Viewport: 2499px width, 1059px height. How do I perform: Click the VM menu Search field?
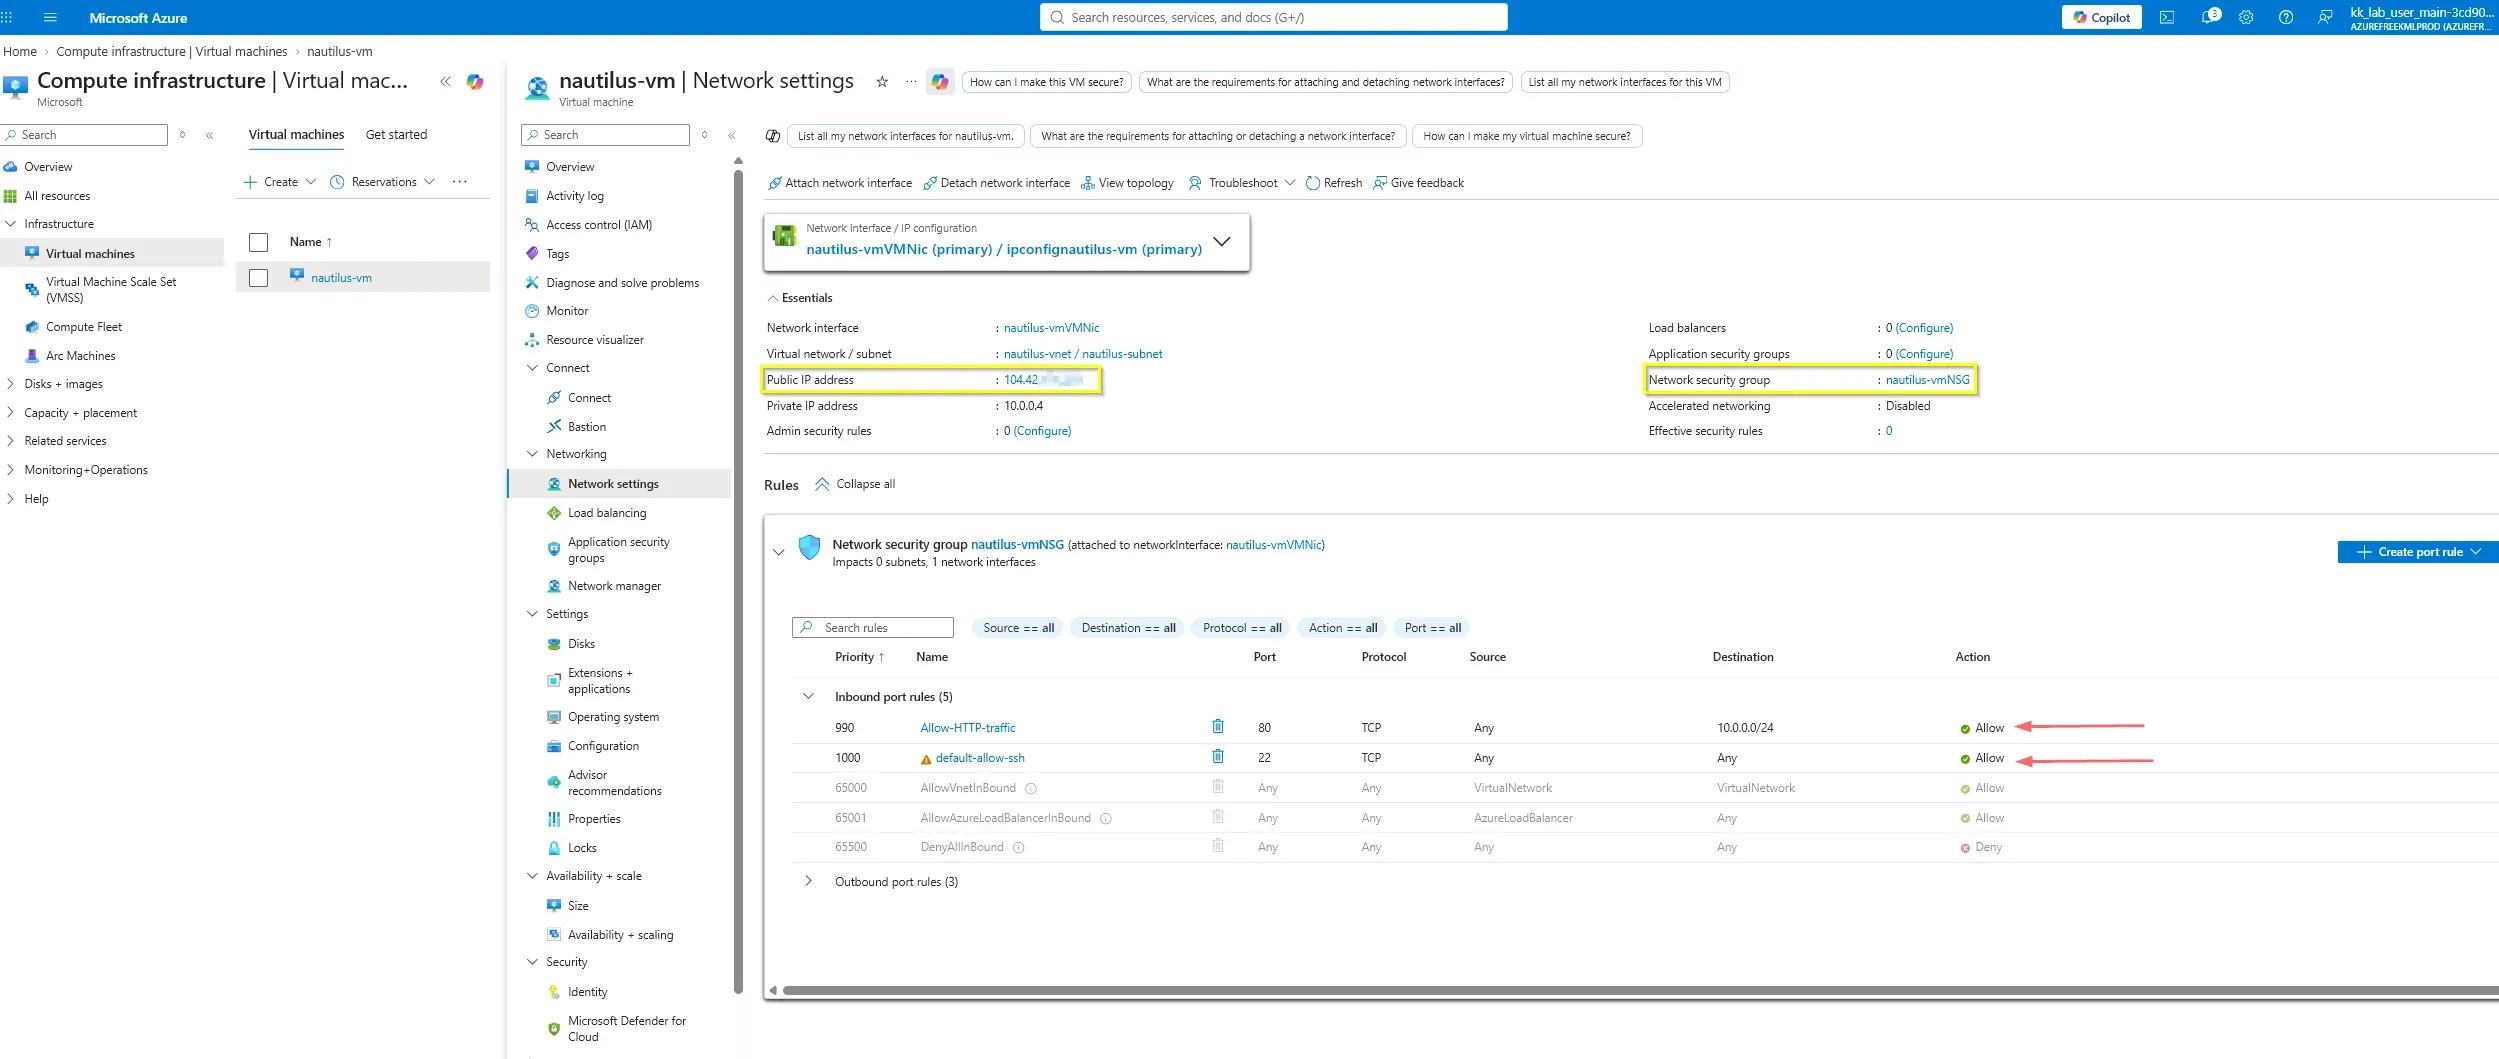(x=605, y=135)
